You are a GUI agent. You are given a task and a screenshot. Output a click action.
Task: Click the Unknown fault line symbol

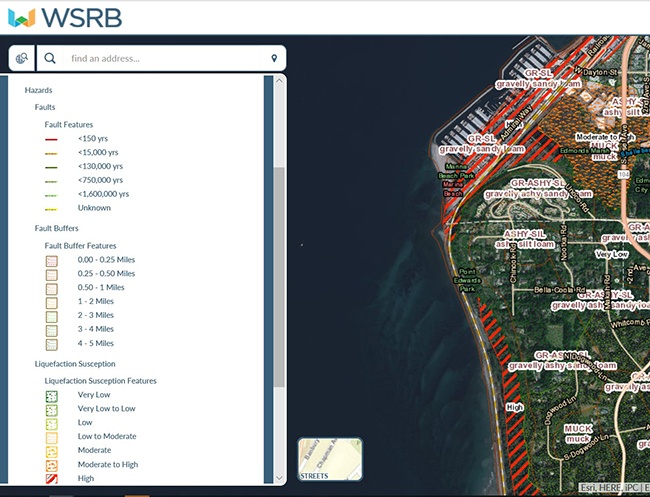51,209
